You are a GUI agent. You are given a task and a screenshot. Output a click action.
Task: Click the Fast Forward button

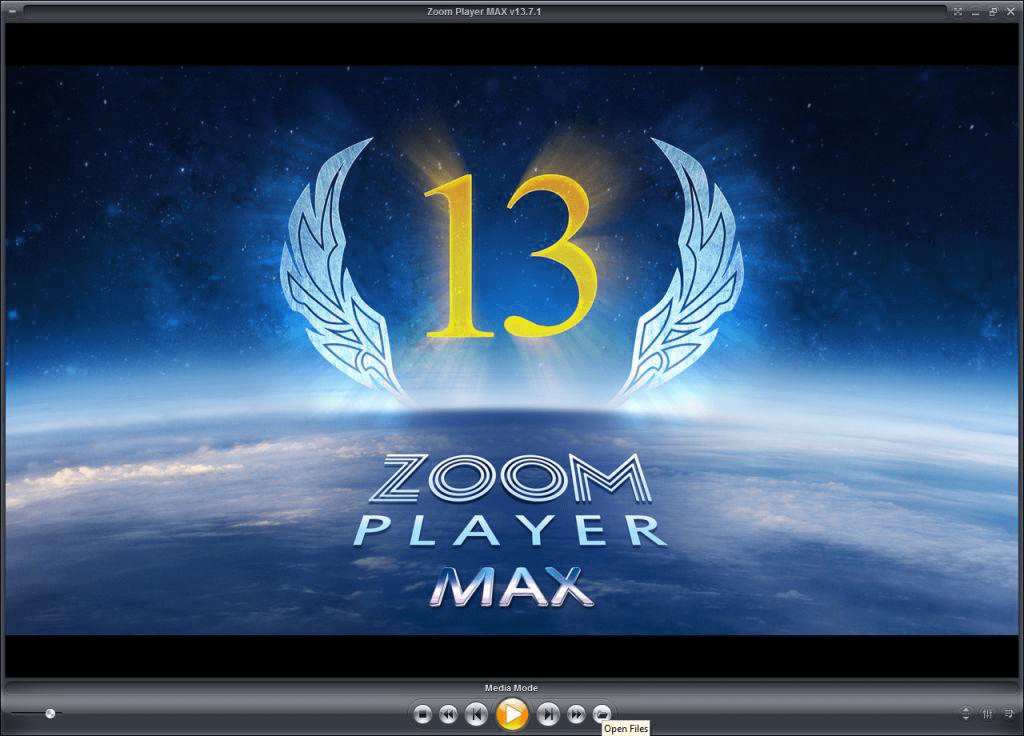pyautogui.click(x=575, y=714)
